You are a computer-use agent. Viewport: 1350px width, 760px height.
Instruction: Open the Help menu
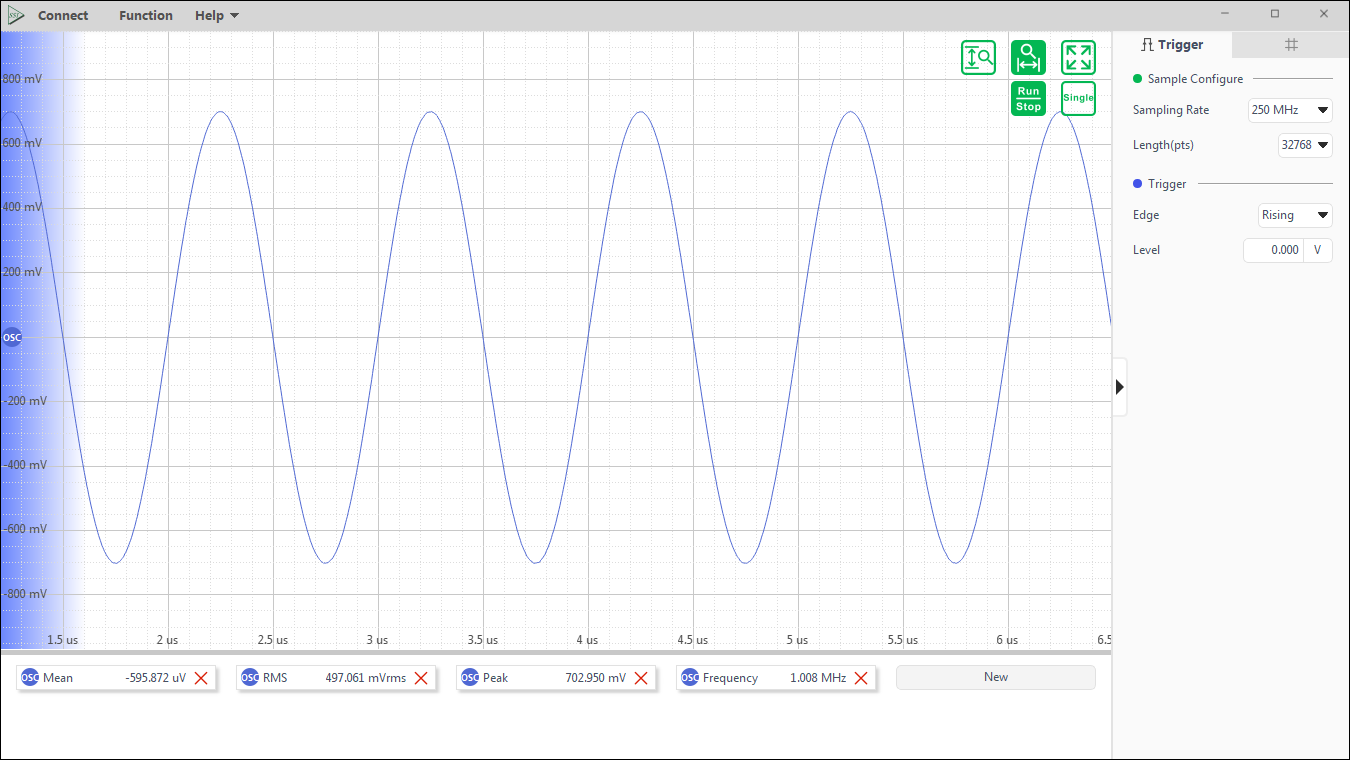point(217,15)
